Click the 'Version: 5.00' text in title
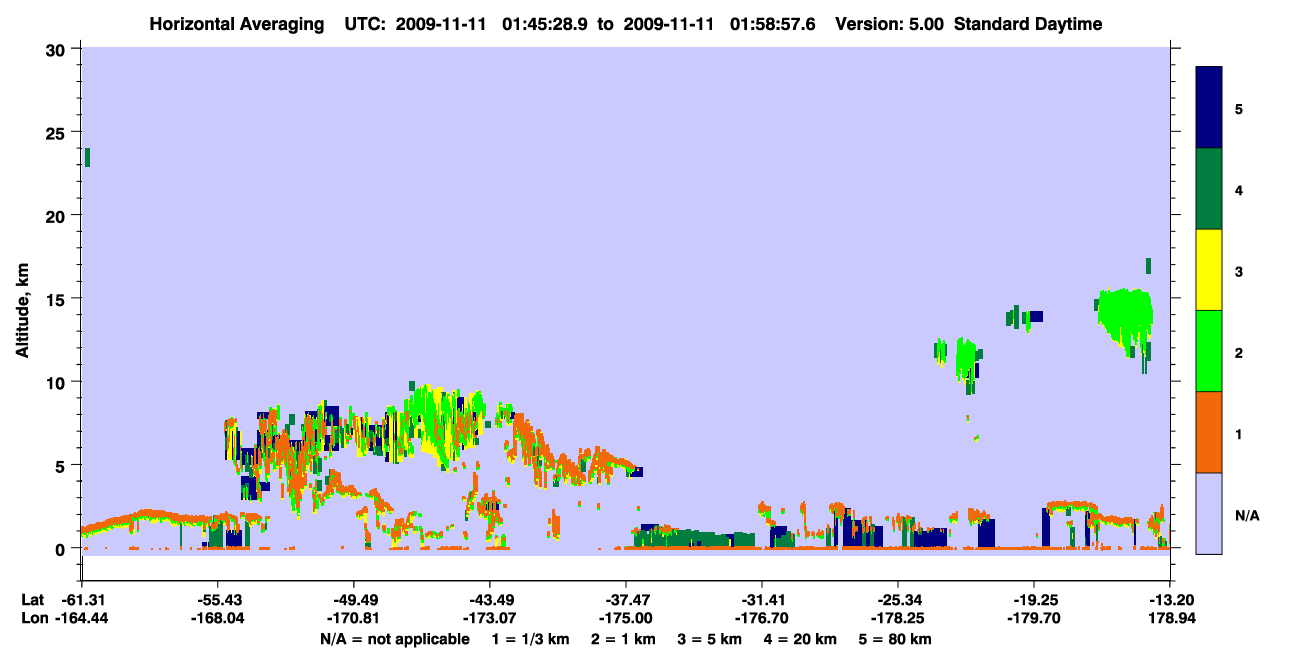This screenshot has height=667, width=1300. coord(891,24)
